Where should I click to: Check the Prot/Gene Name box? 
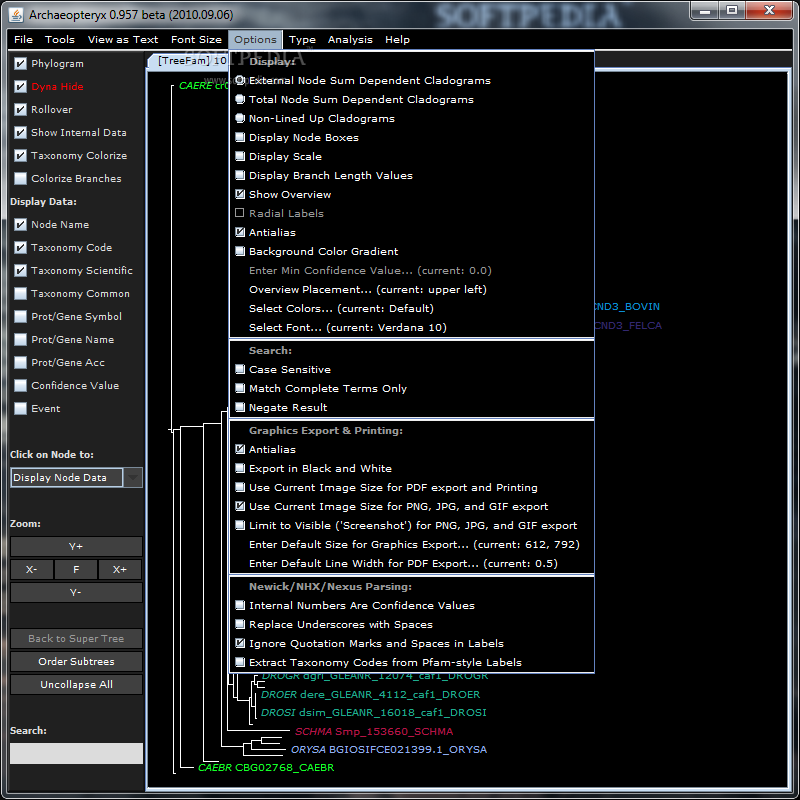click(x=20, y=339)
